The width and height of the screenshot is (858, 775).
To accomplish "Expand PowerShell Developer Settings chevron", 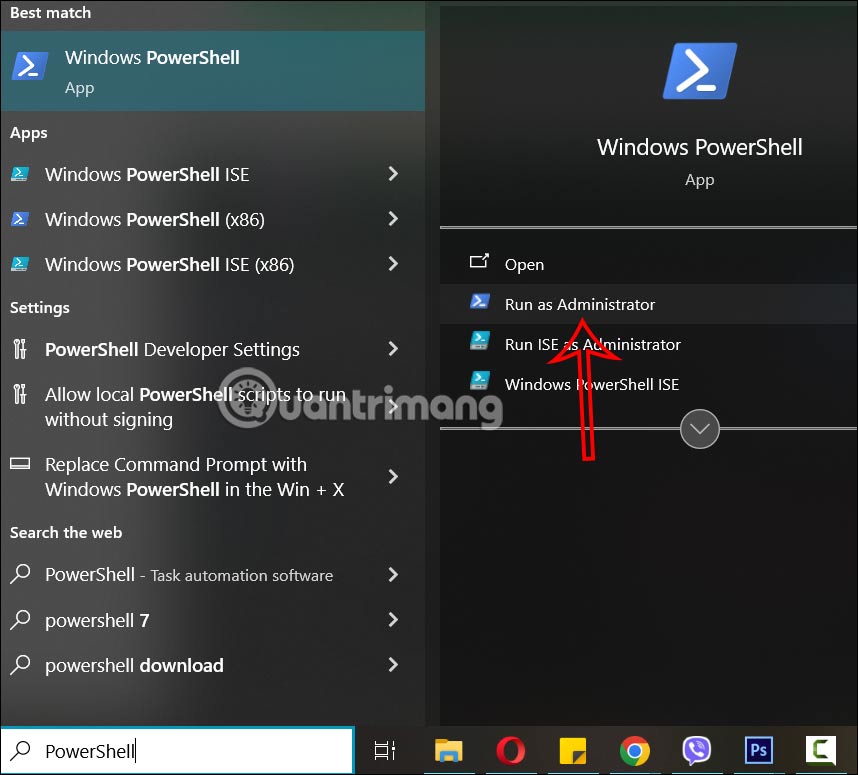I will coord(393,349).
